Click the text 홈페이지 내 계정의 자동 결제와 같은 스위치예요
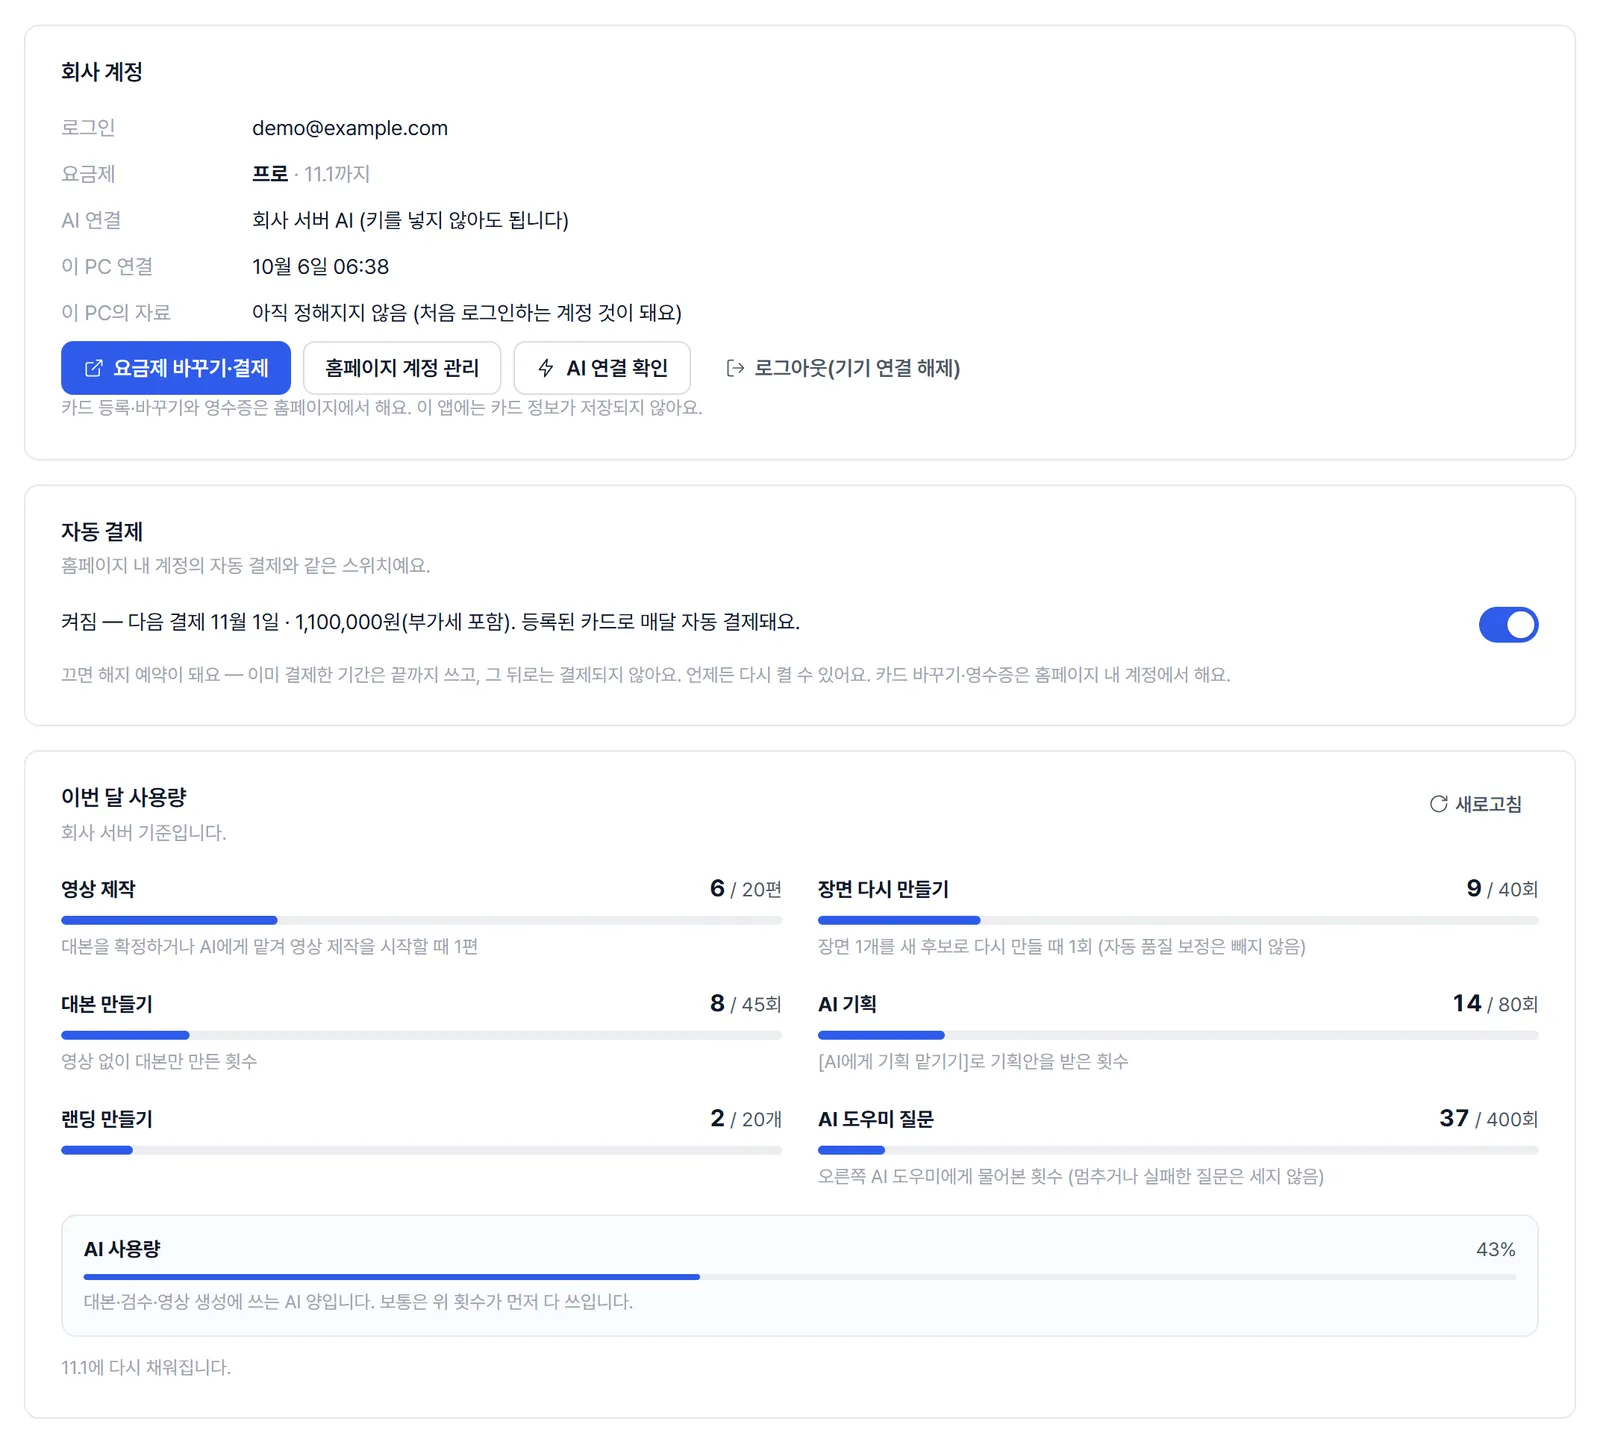1600x1442 pixels. [246, 566]
